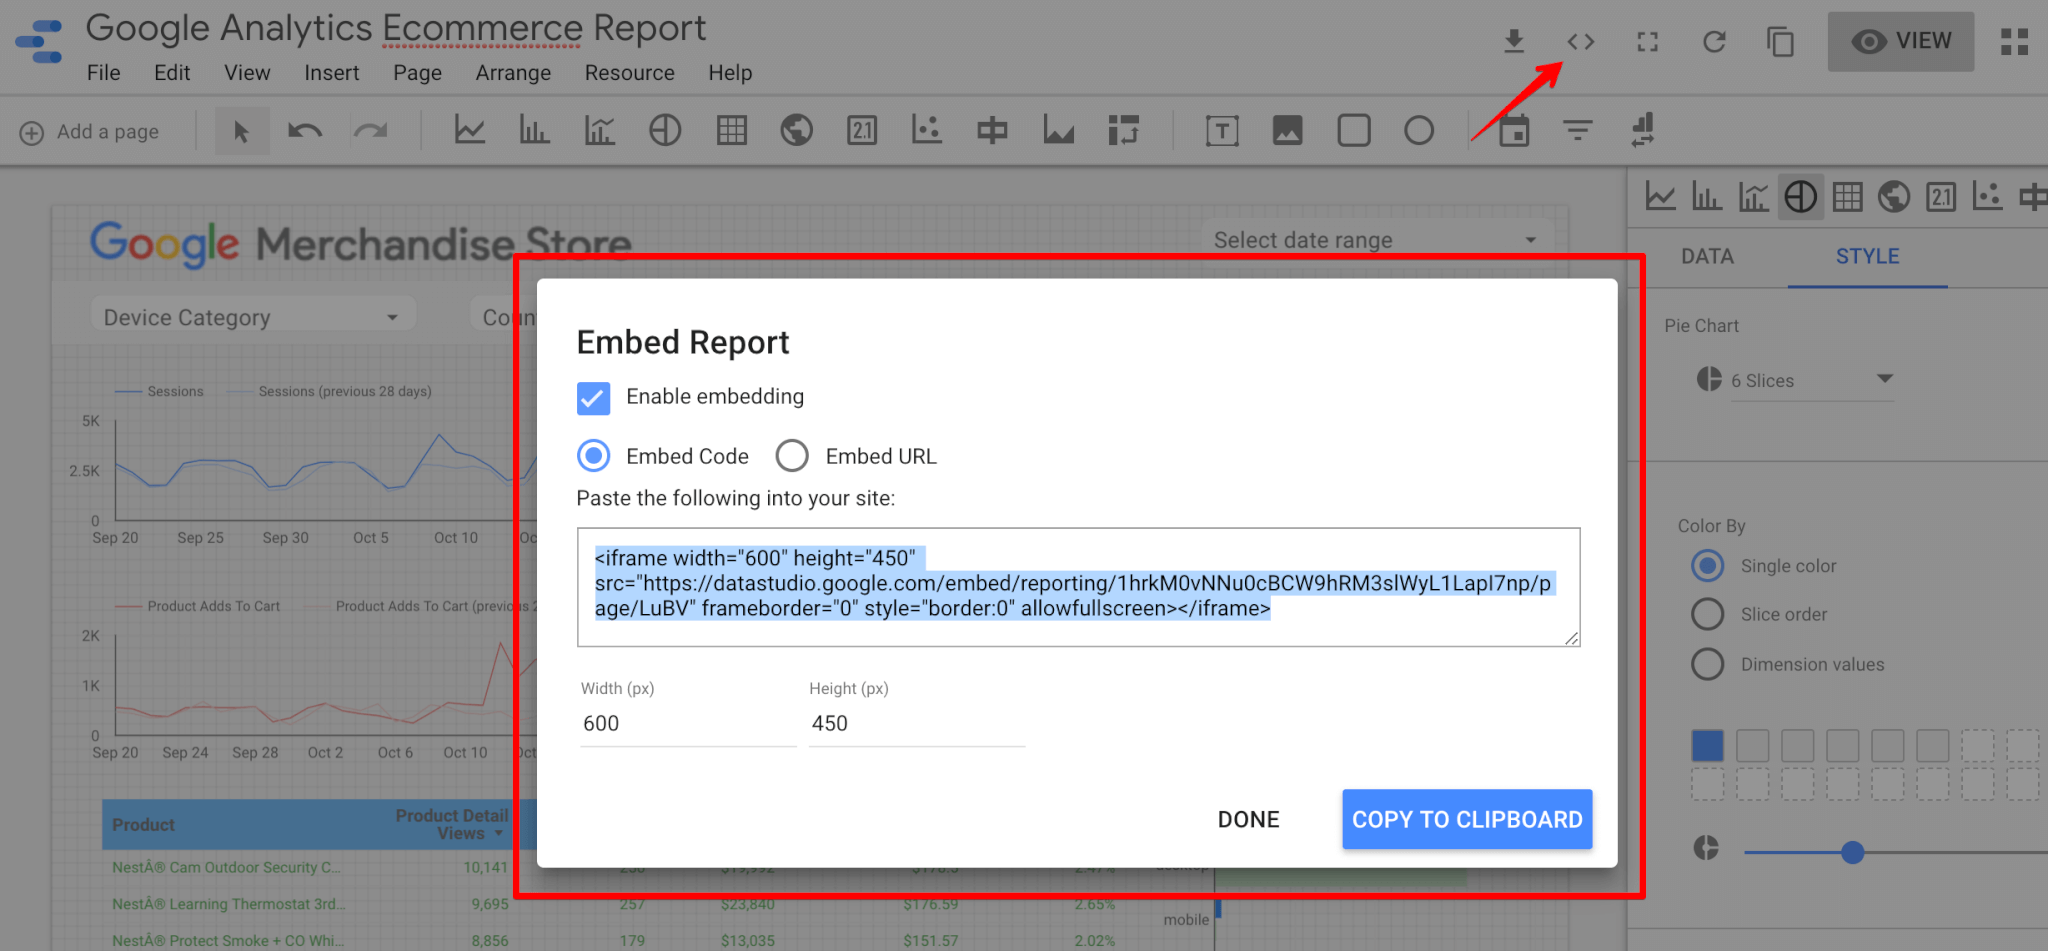Click the undo icon

coord(305,131)
